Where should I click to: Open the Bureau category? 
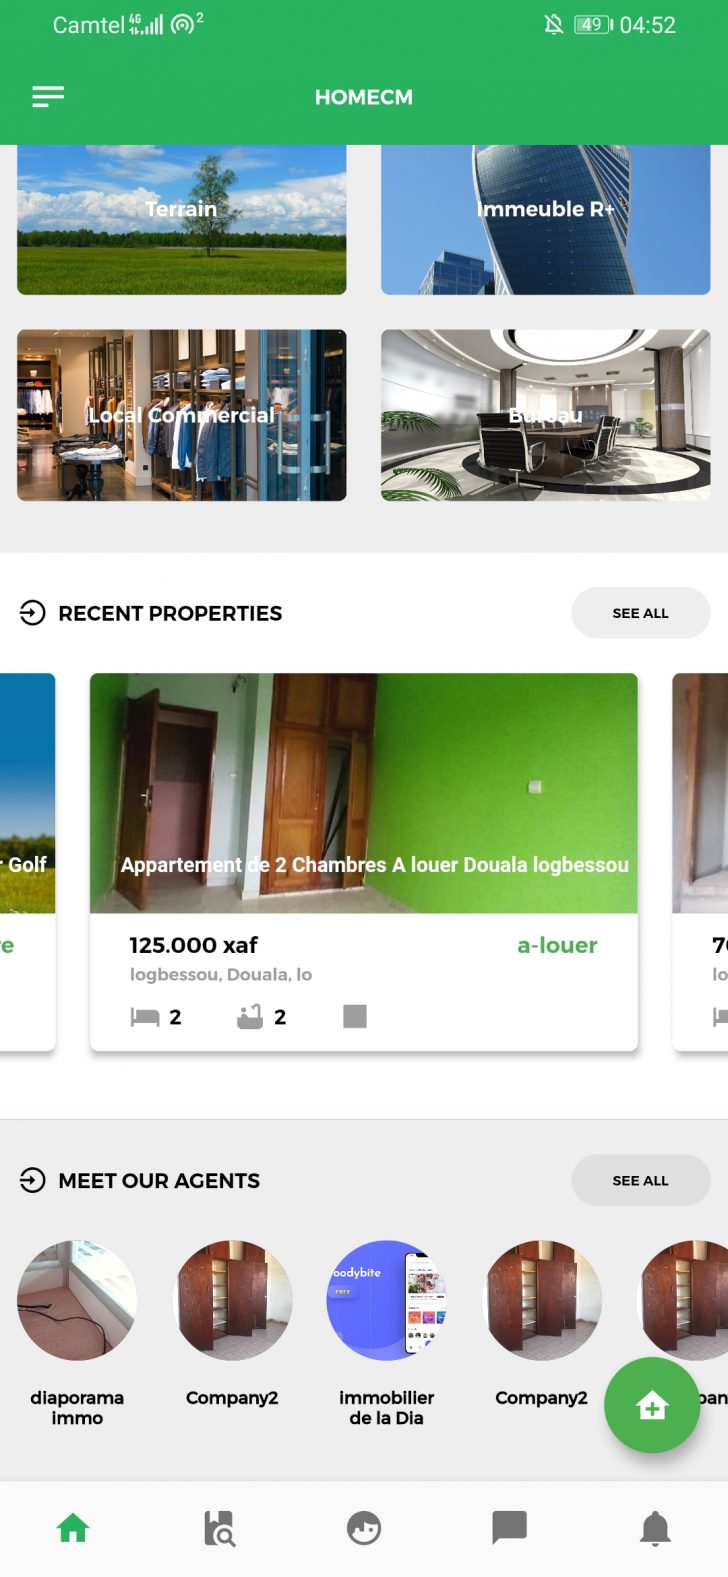[x=546, y=415]
